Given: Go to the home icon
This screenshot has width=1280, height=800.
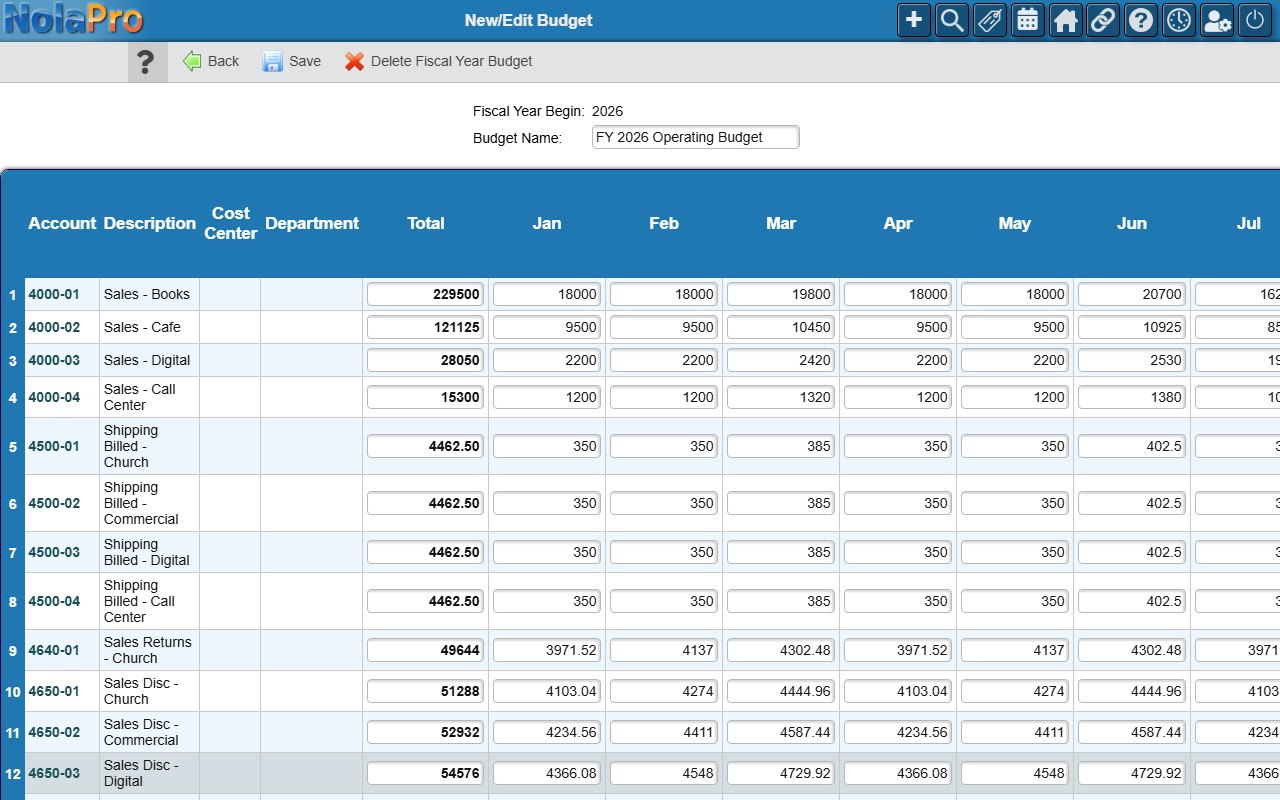Looking at the screenshot, I should click(x=1065, y=20).
